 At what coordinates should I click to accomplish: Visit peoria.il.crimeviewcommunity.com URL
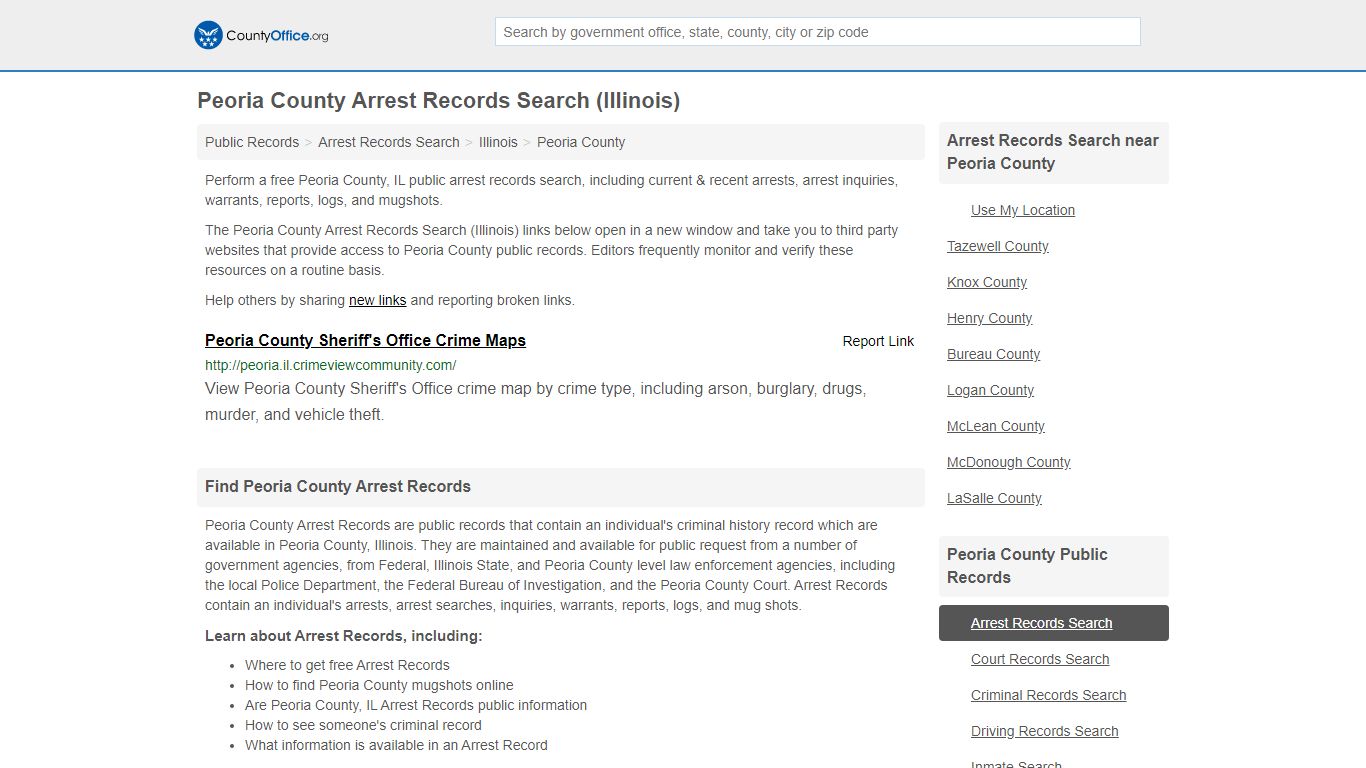[x=330, y=365]
